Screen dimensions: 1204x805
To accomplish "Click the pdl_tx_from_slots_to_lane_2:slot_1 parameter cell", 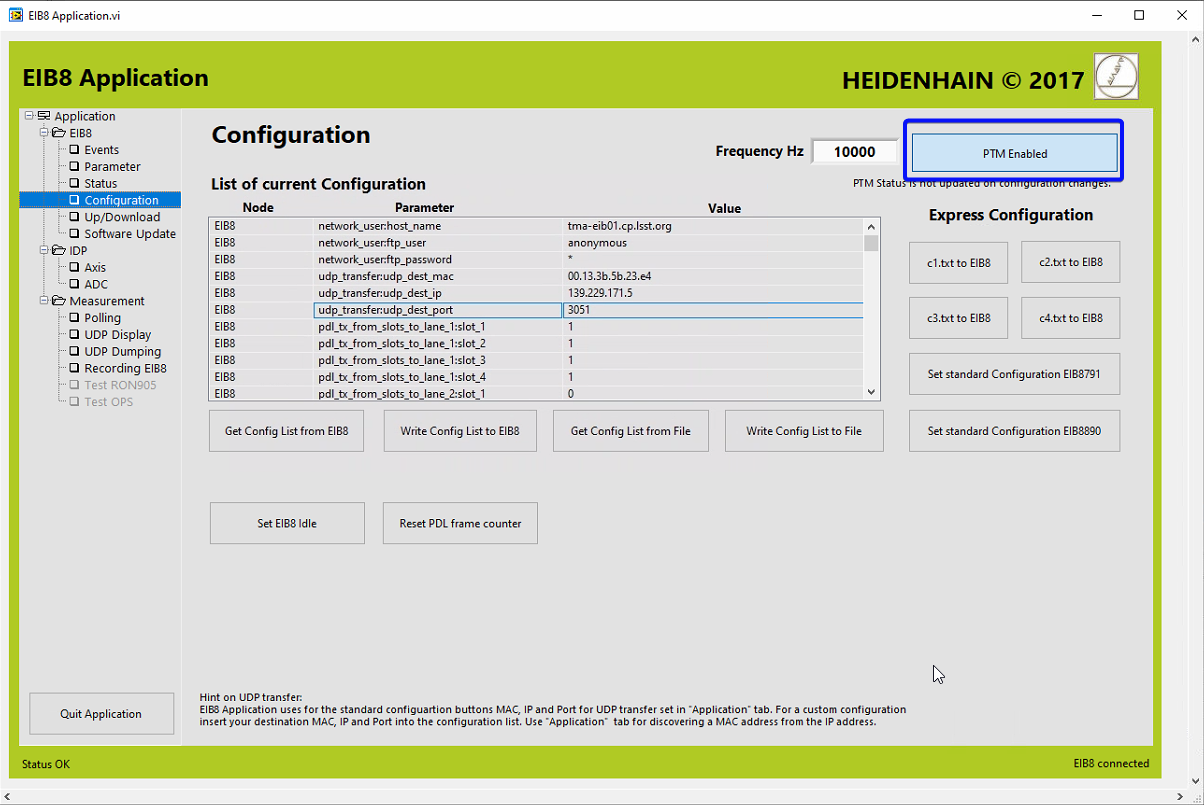I will coord(438,394).
